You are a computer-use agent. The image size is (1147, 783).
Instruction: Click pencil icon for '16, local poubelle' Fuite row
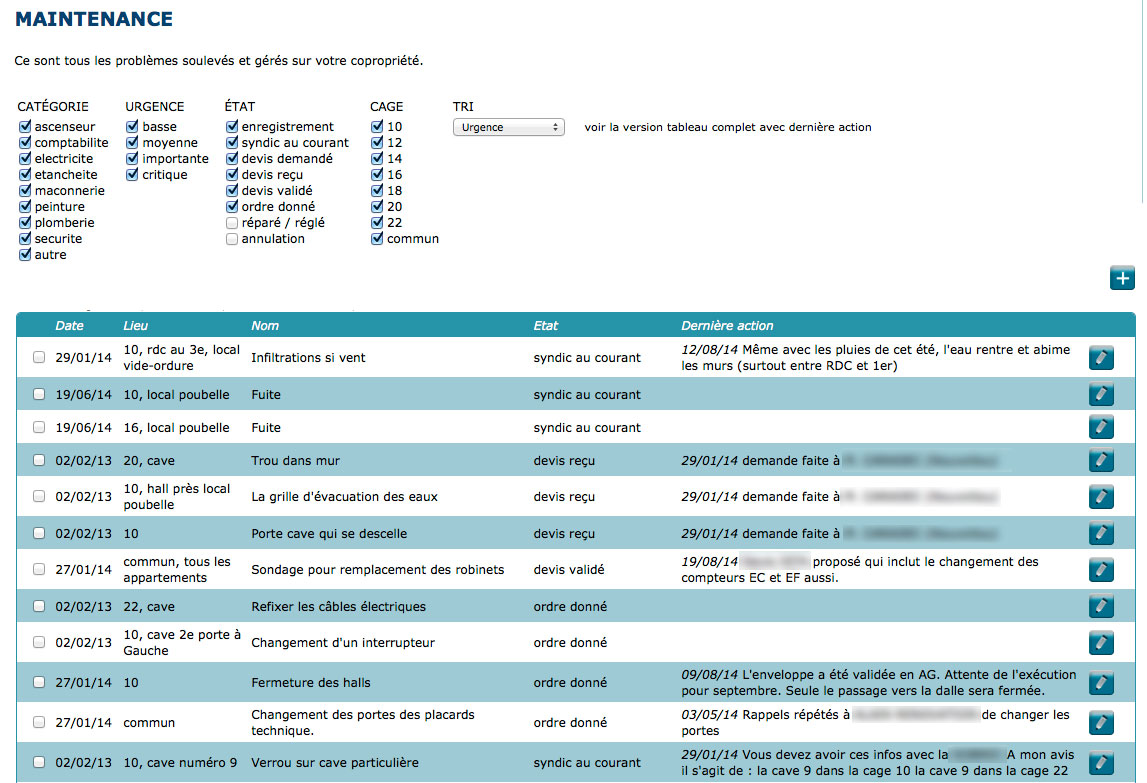tap(1101, 427)
